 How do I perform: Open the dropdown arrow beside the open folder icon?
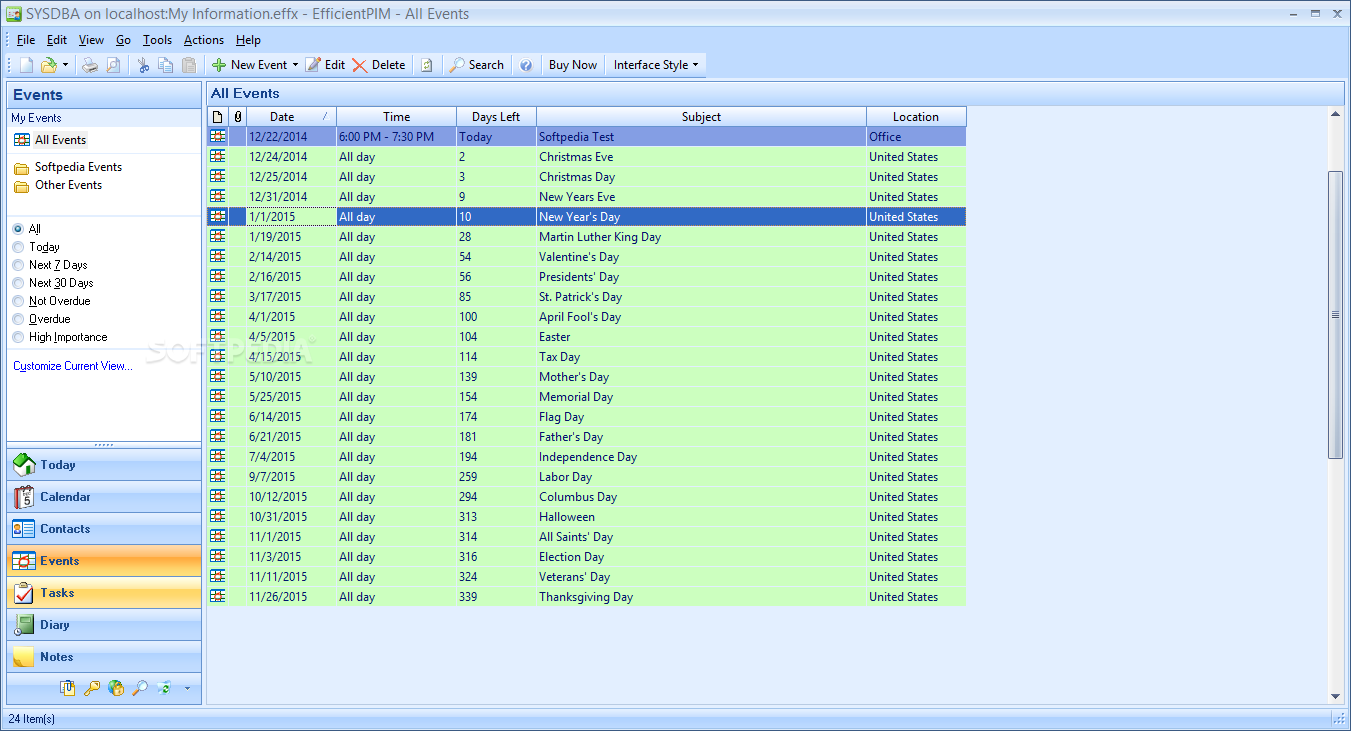pos(65,65)
